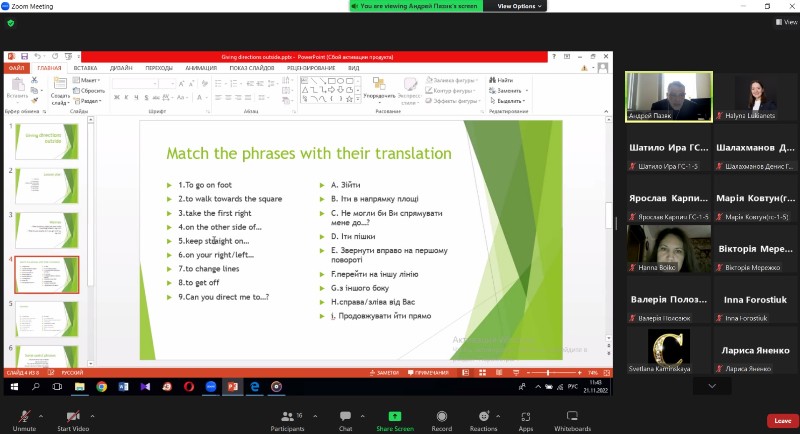The height and width of the screenshot is (434, 800).
Task: Switch to the ВСТАВКА tab
Action: 85,68
